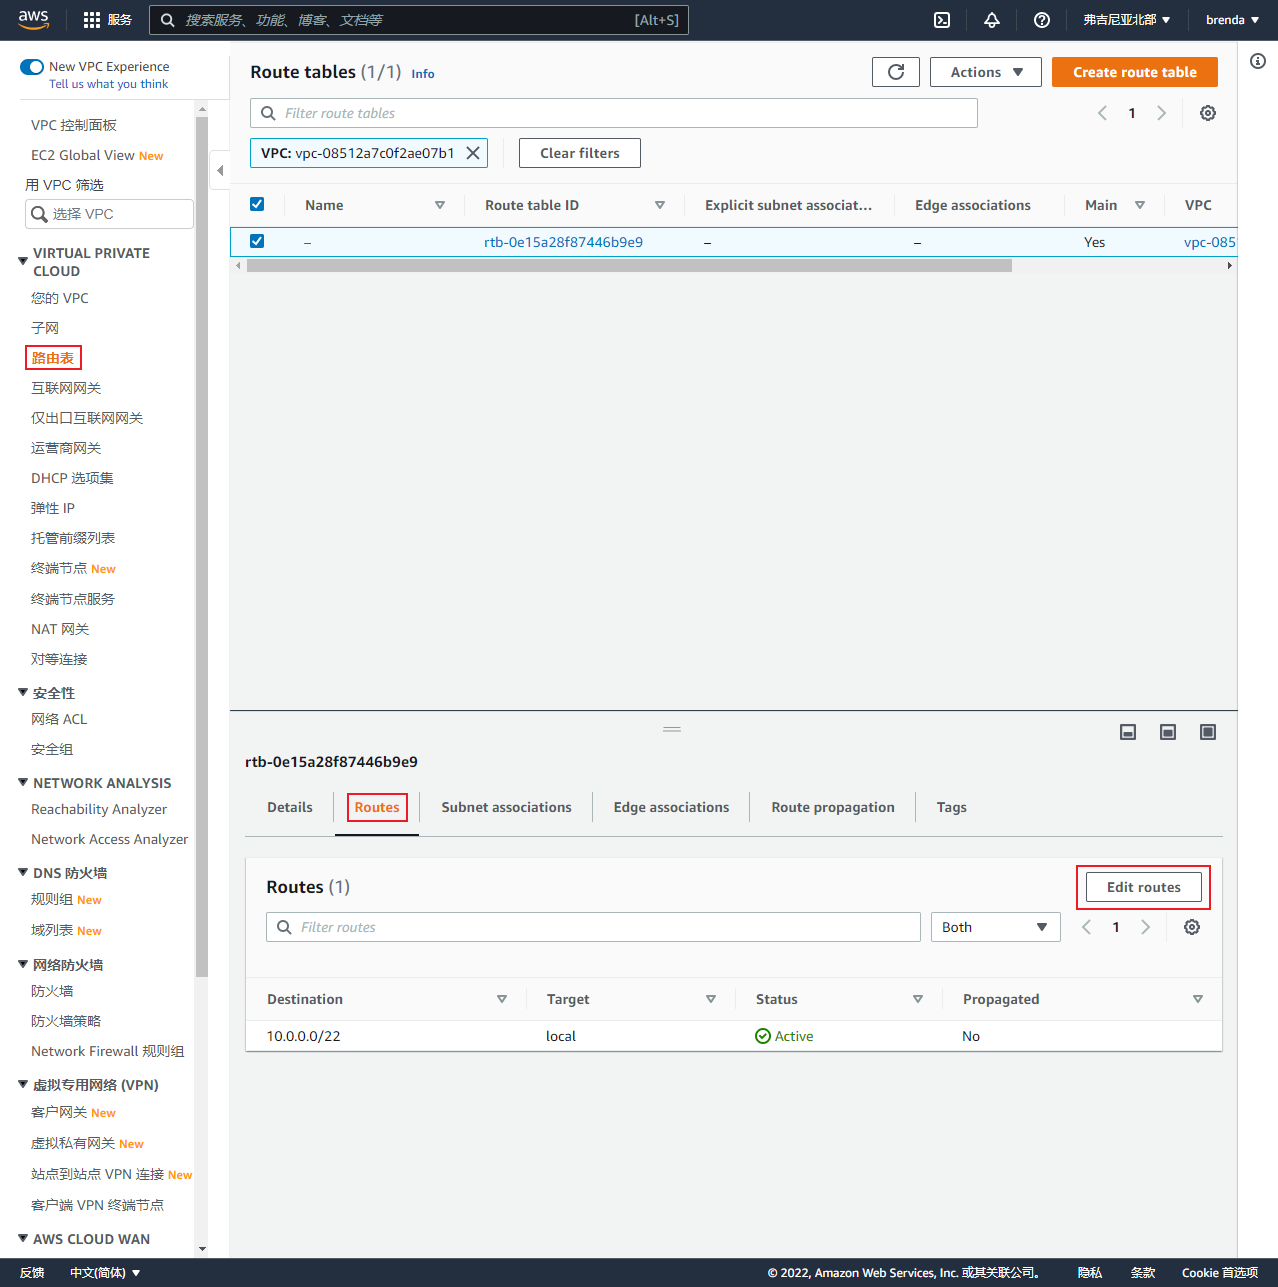Open the Actions dropdown
The image size is (1278, 1287).
tap(986, 72)
